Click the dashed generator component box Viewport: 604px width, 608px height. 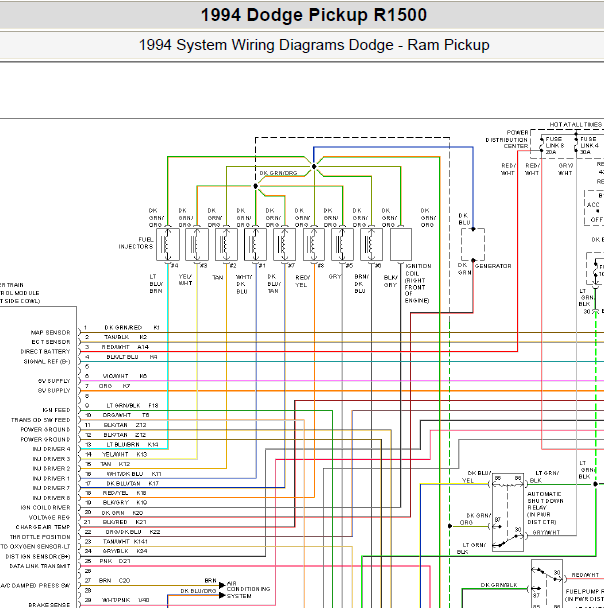click(473, 244)
